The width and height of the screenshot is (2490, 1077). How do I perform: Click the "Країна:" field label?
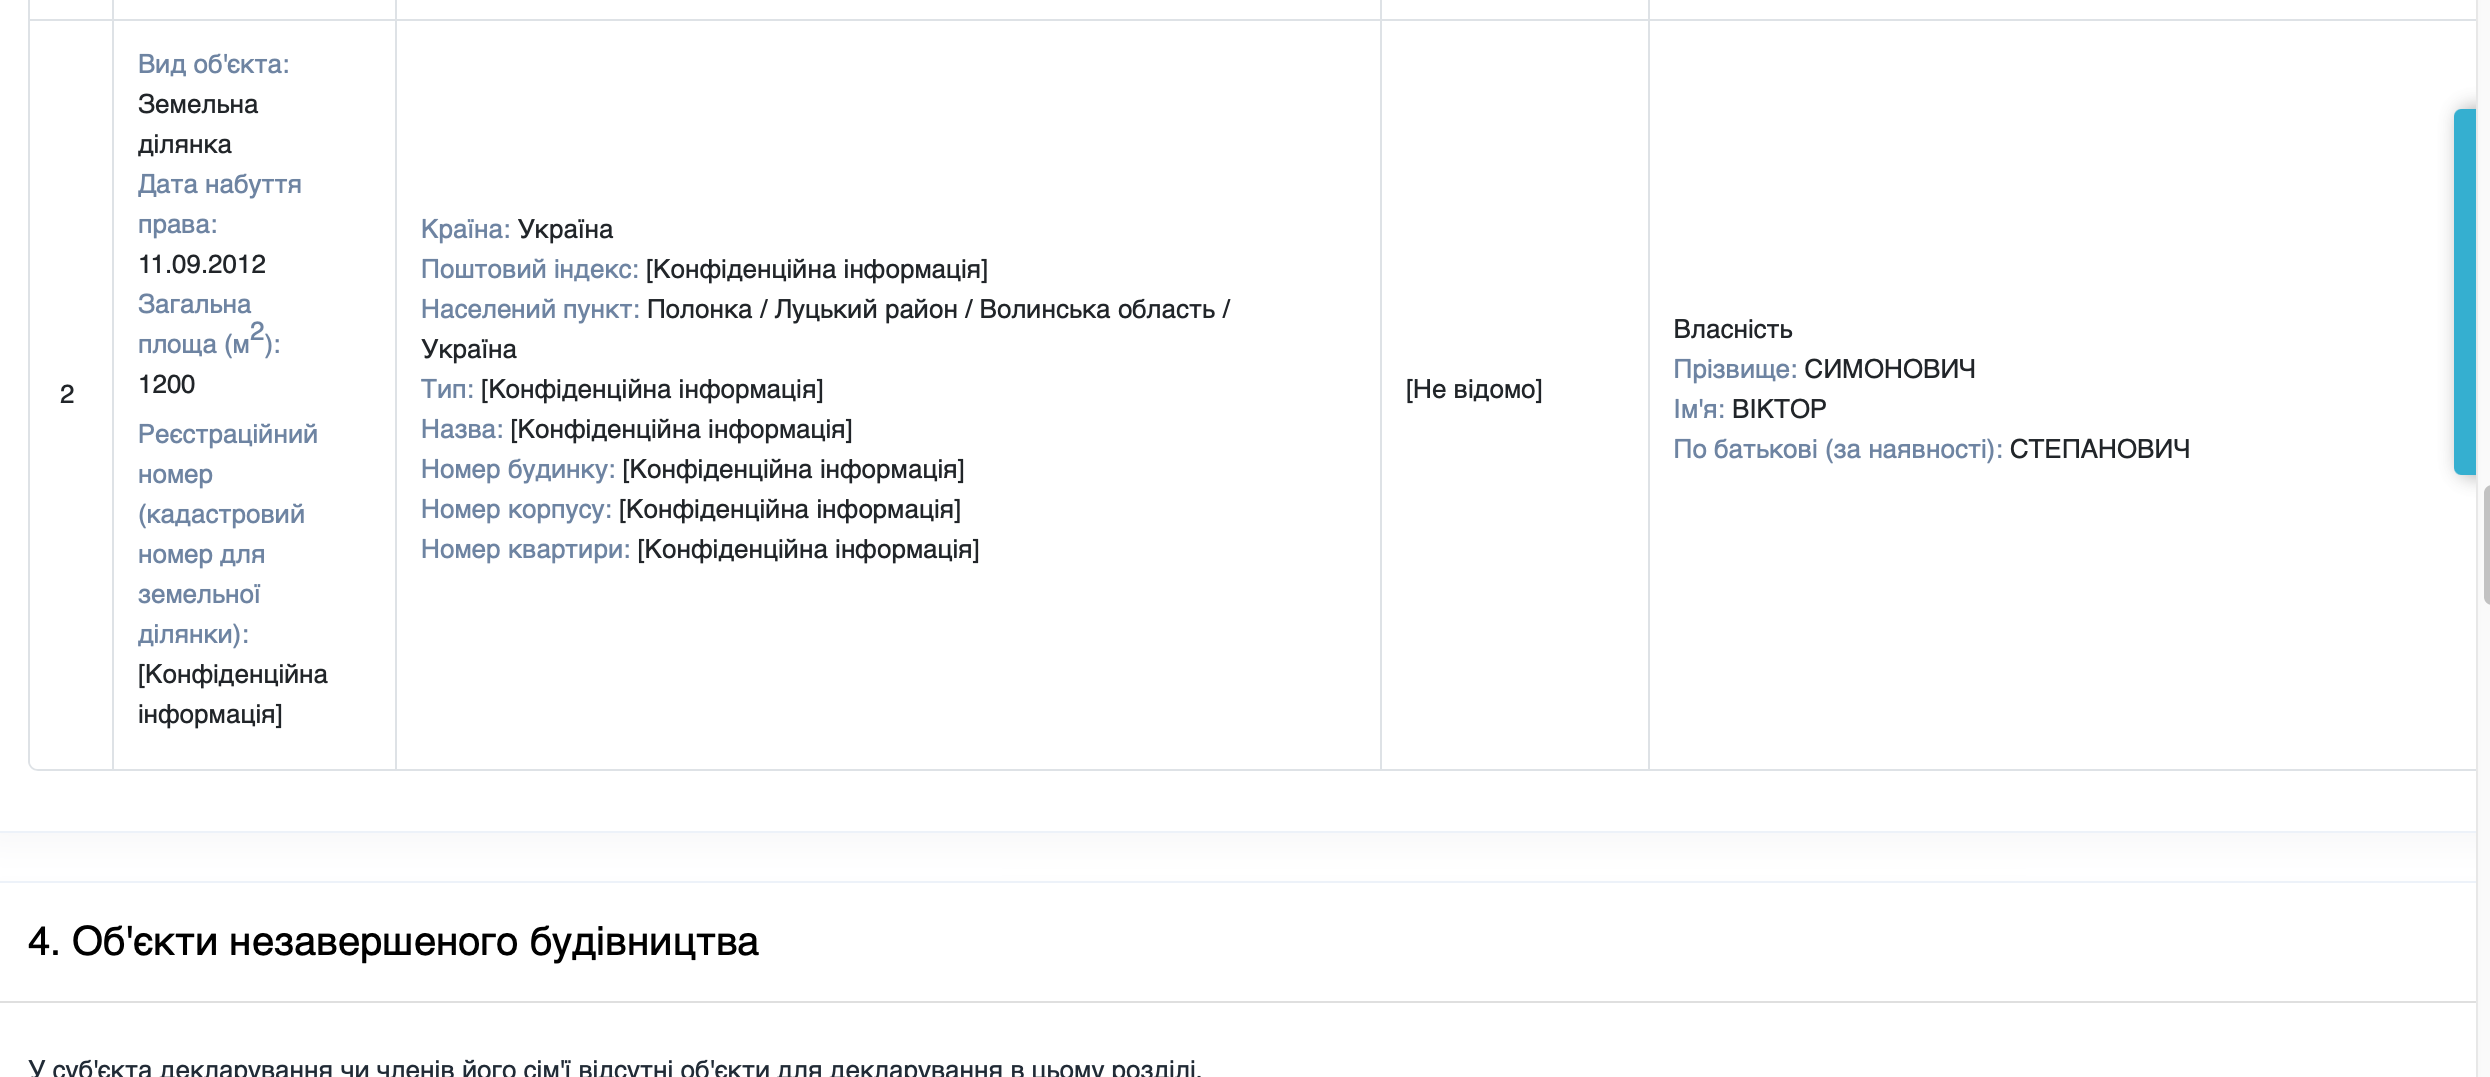[465, 229]
